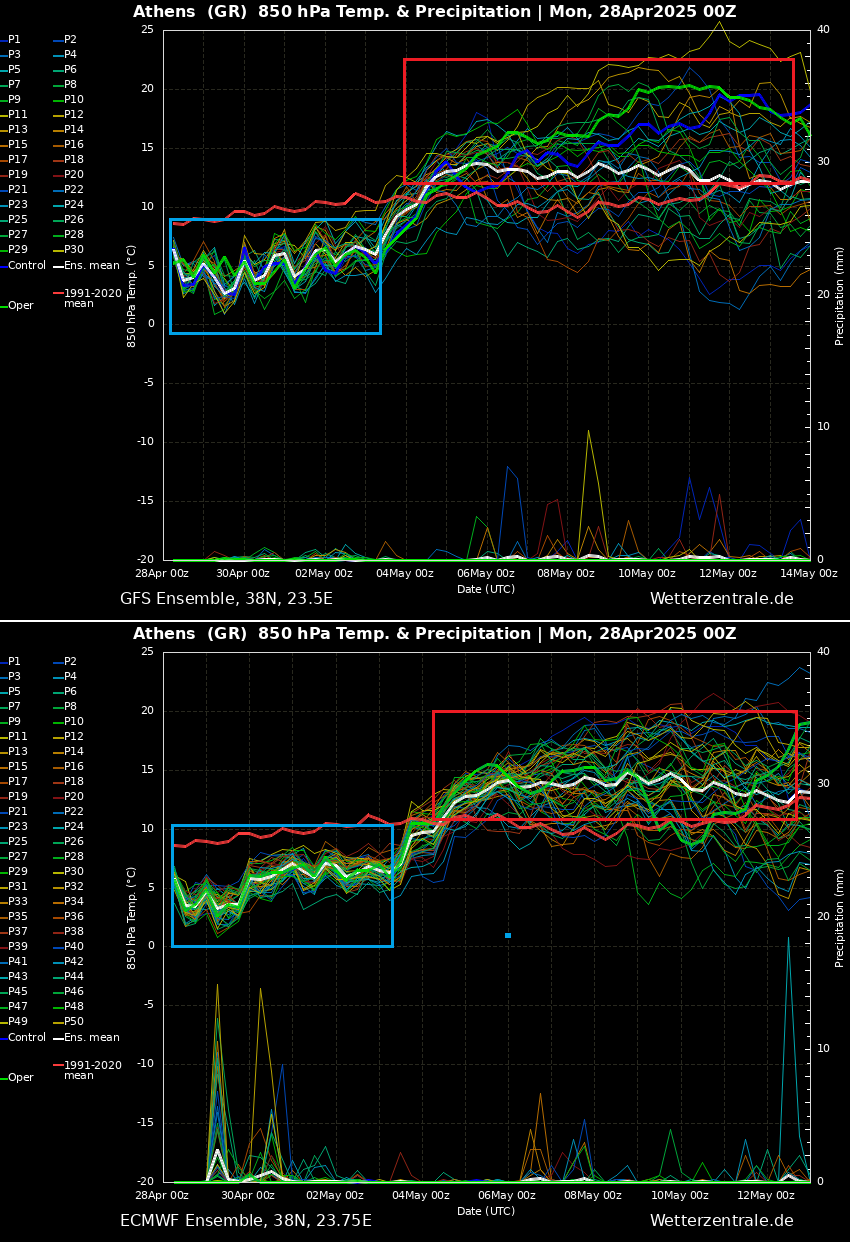Select the Oper legend entry in the GFS chart
The height and width of the screenshot is (1242, 852).
(20, 306)
